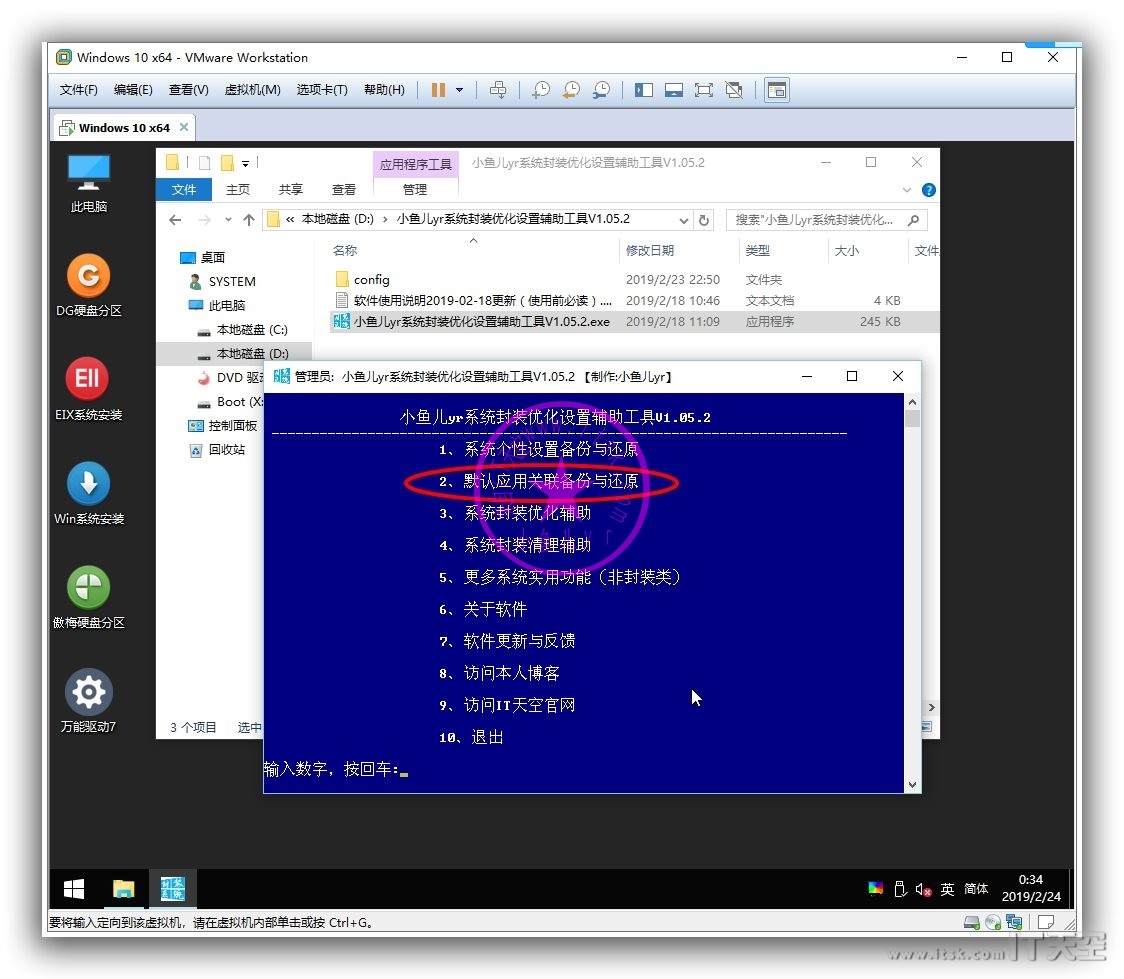Open the 共享 ribbon tab in Explorer
1124x979 pixels.
[291, 189]
